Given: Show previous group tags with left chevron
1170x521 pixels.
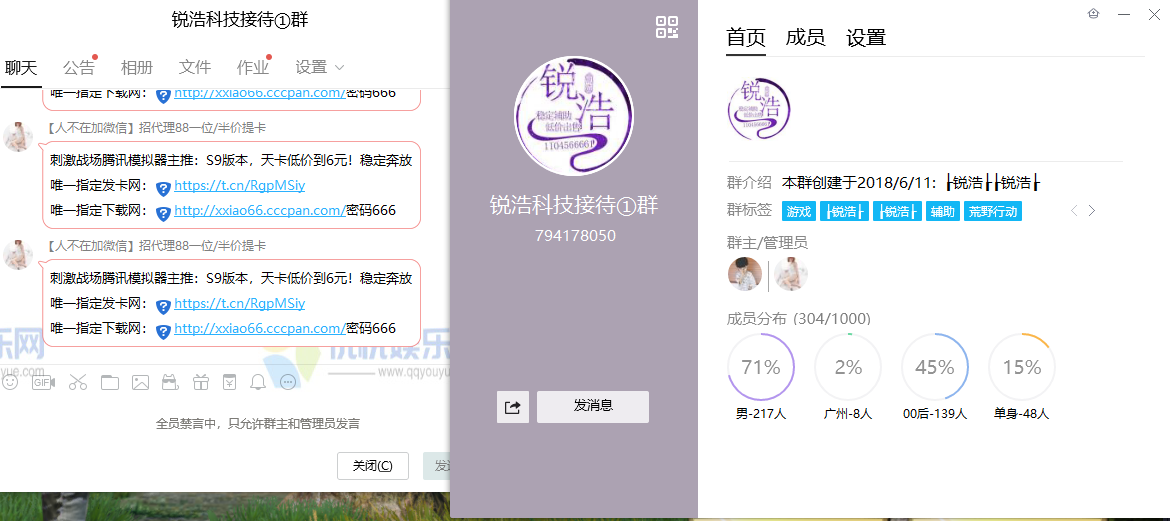Looking at the screenshot, I should coord(1074,211).
